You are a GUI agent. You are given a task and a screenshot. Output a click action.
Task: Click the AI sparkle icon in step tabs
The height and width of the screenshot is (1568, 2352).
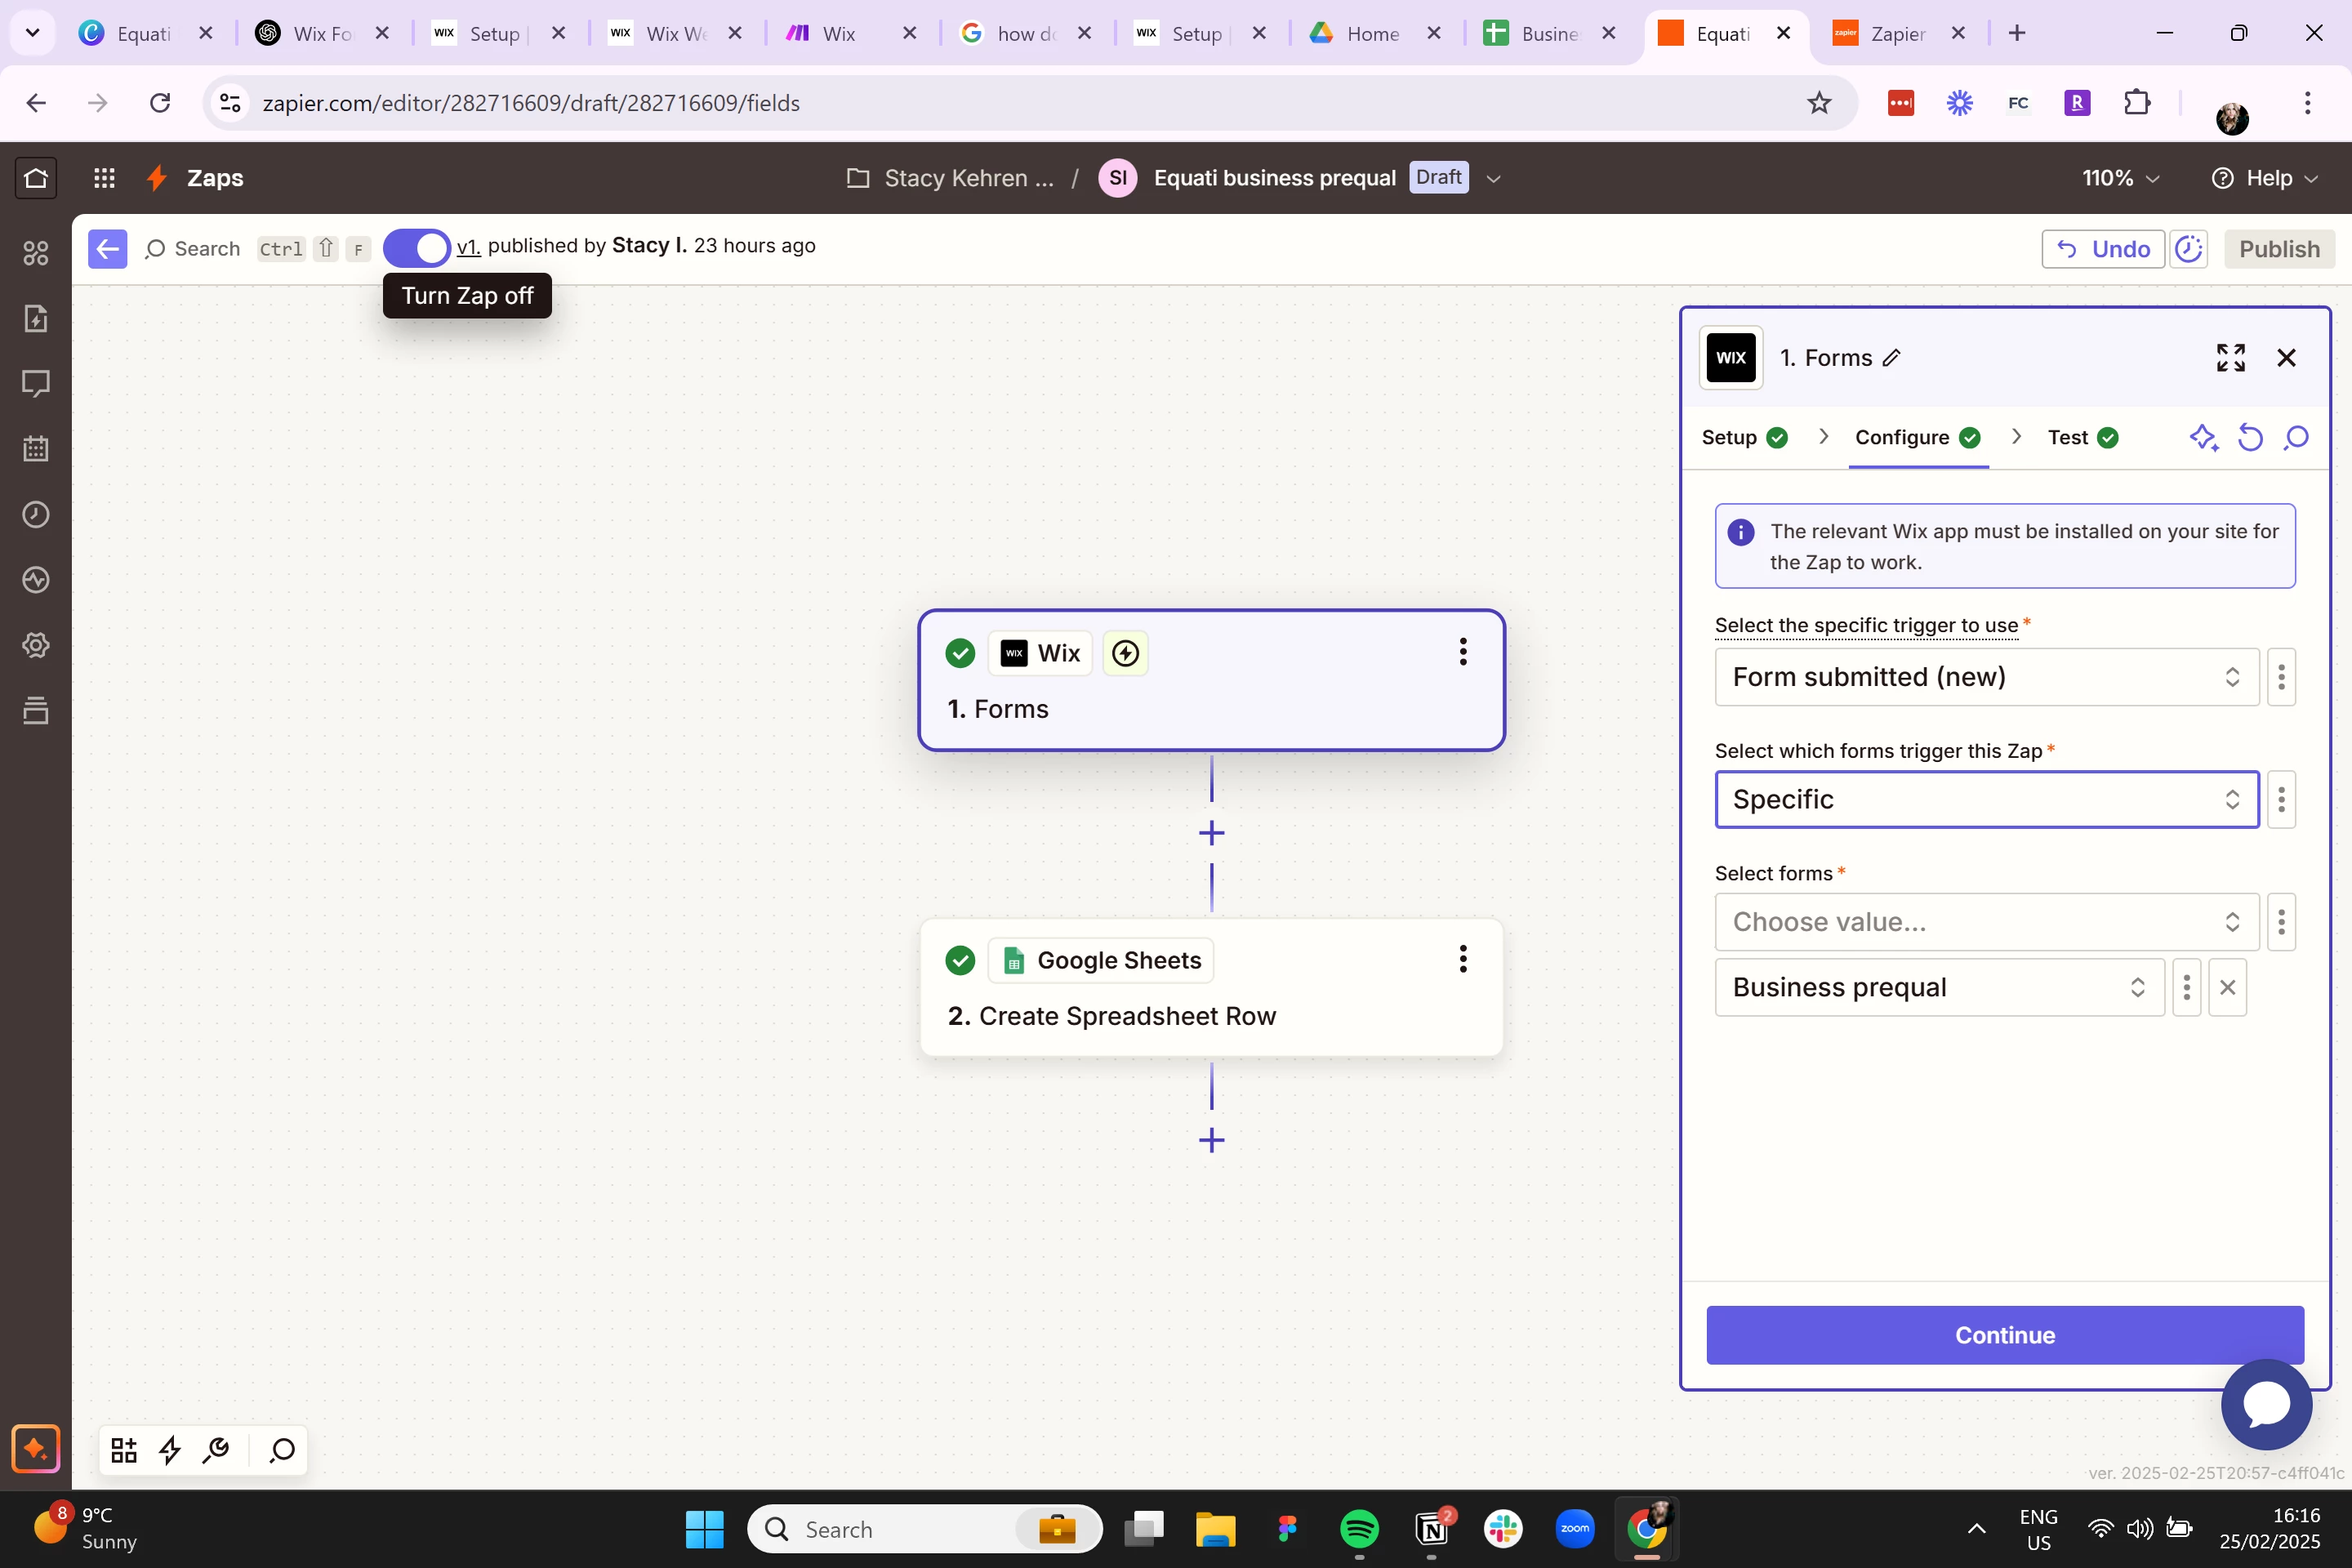pos(2204,438)
